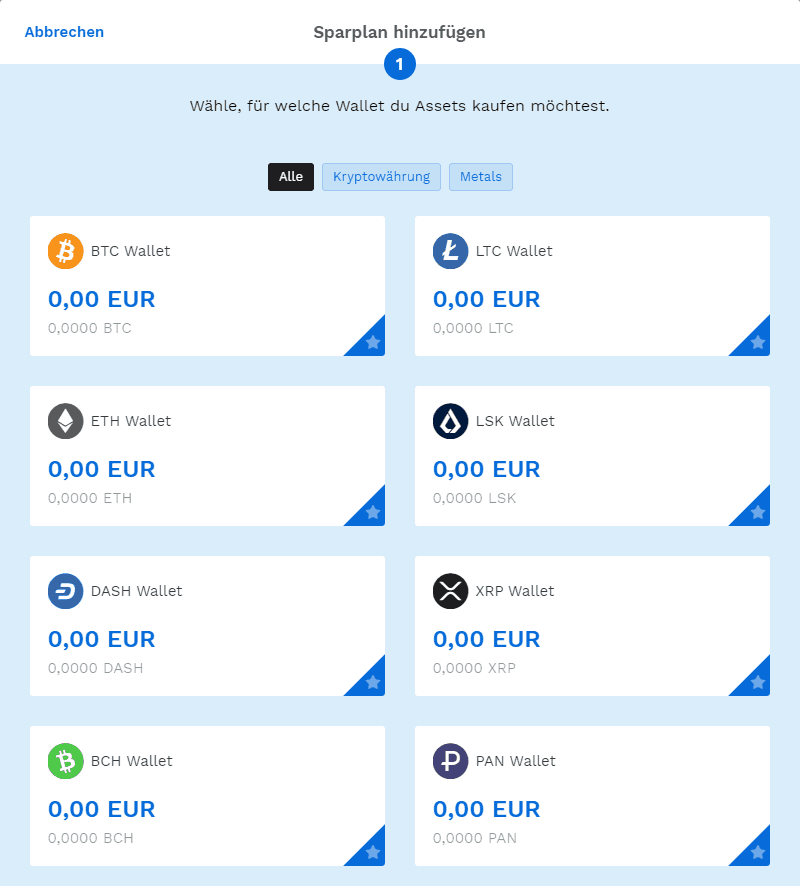The image size is (800, 886).
Task: Click Abbrechen to cancel the savings plan
Action: click(x=64, y=32)
